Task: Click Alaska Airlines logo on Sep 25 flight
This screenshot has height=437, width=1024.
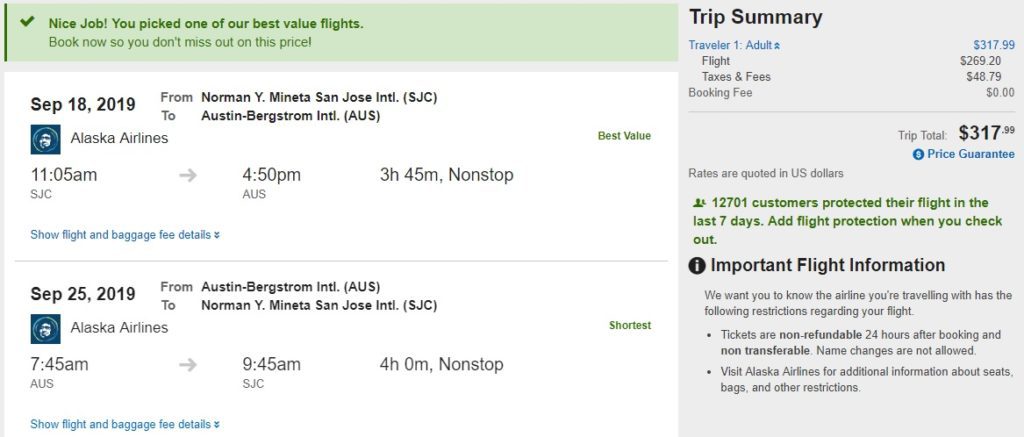Action: 46,328
